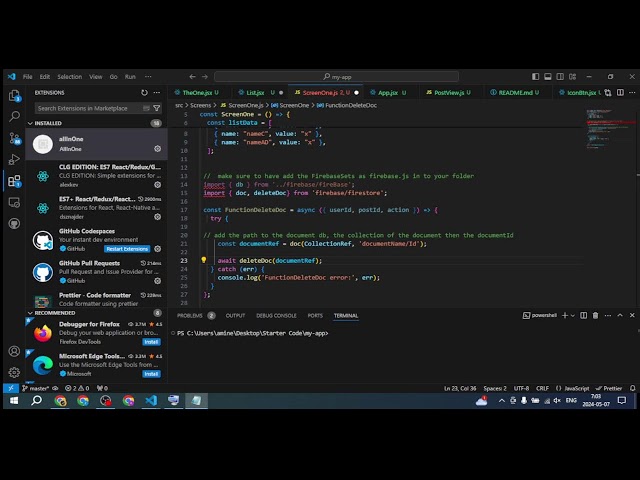Maximize the terminal panel size
The image size is (640, 480).
(620, 315)
